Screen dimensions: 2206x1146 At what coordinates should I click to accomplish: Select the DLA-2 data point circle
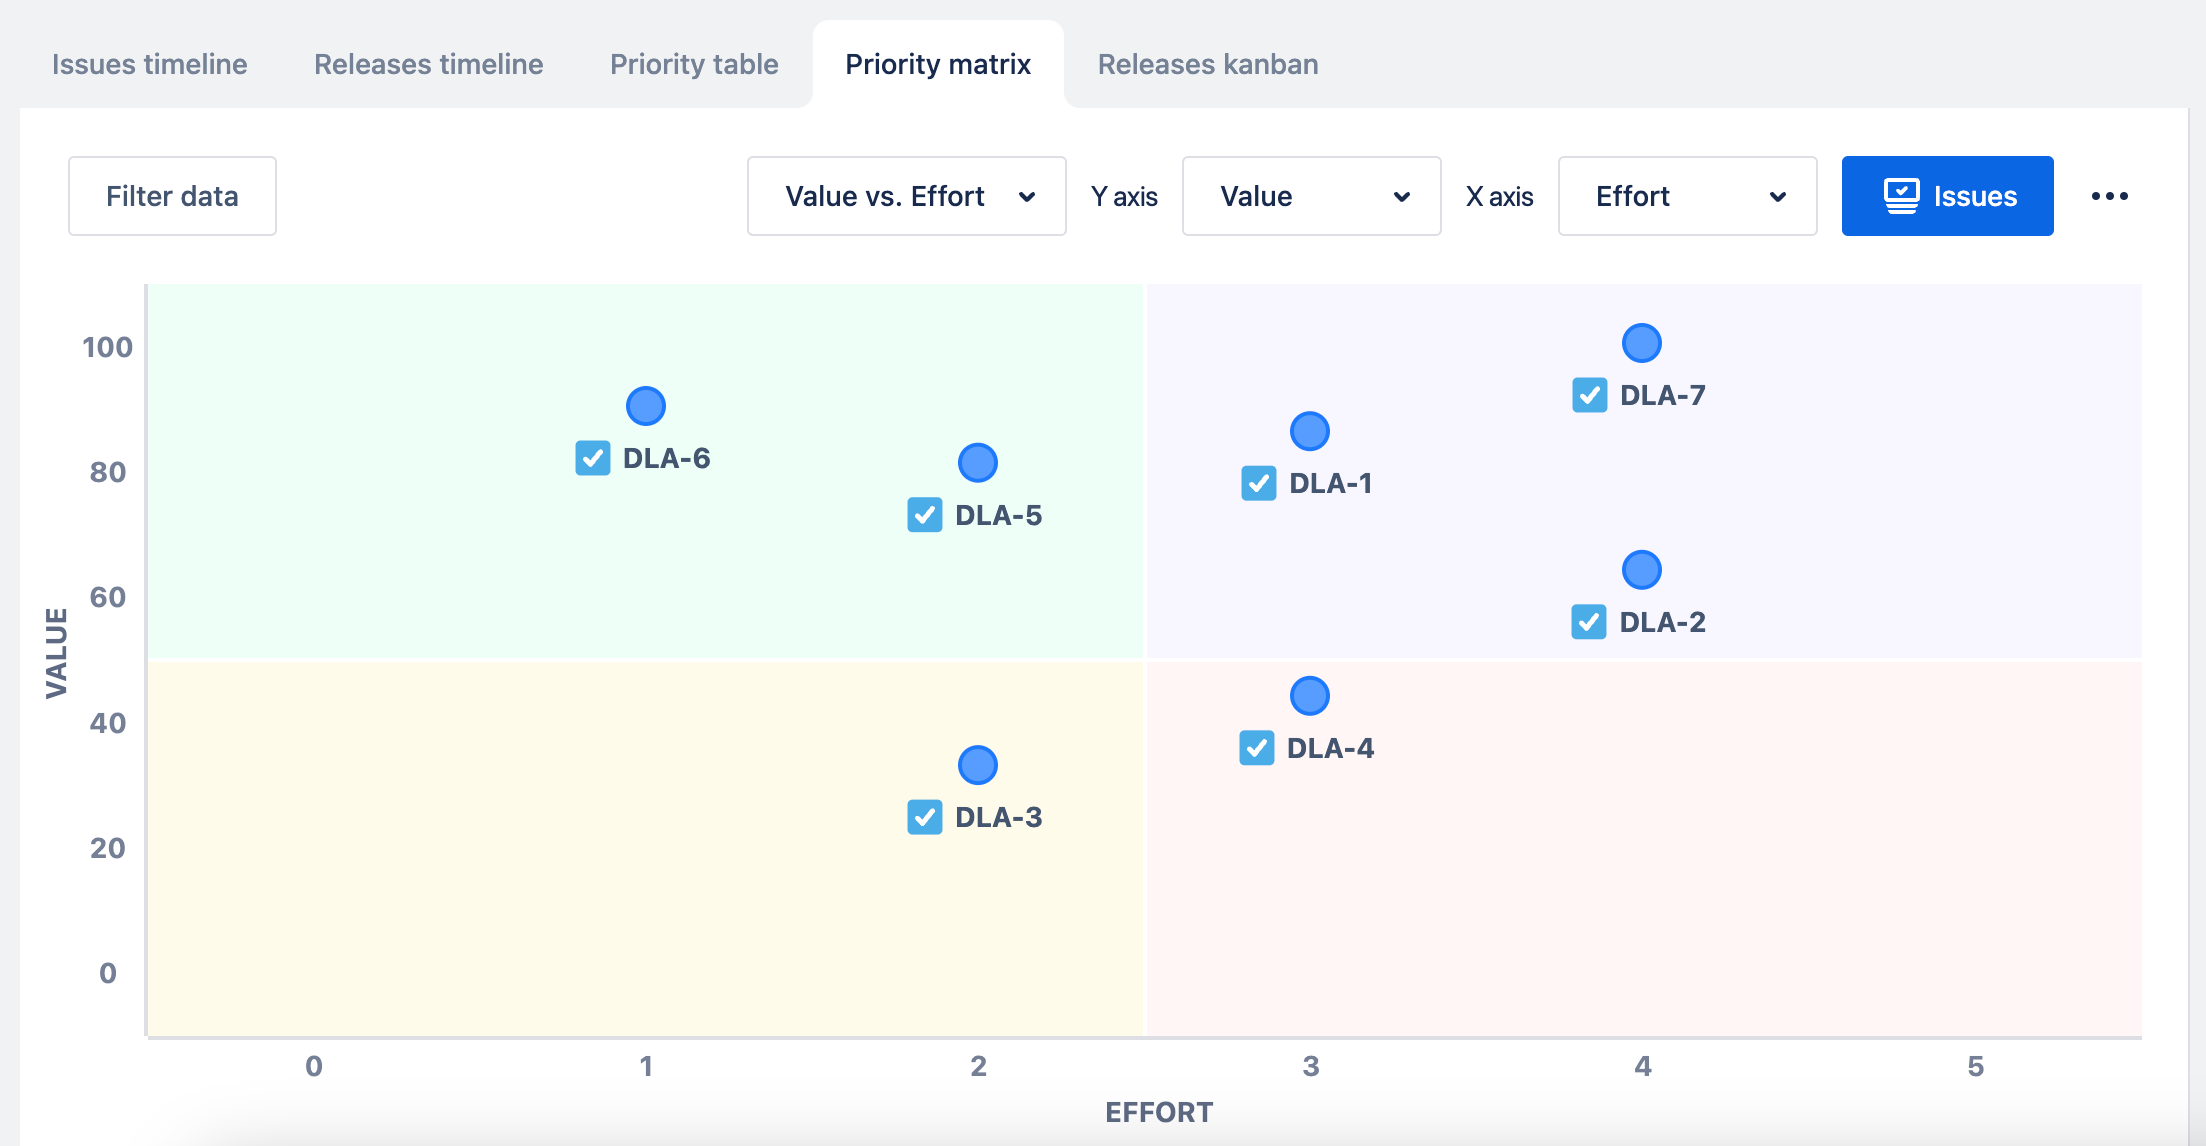point(1642,570)
